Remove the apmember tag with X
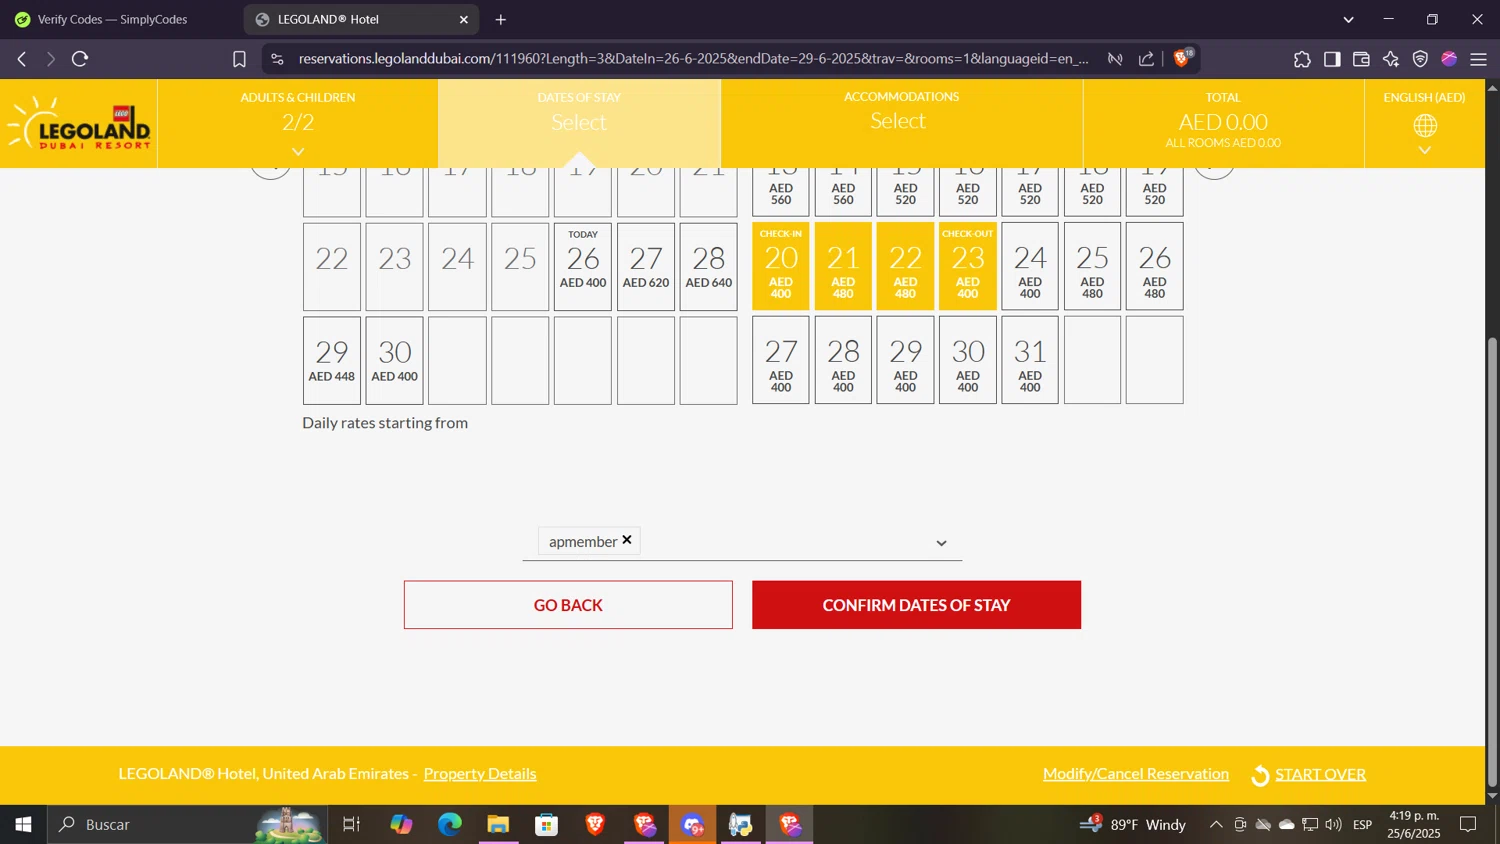 (x=627, y=540)
